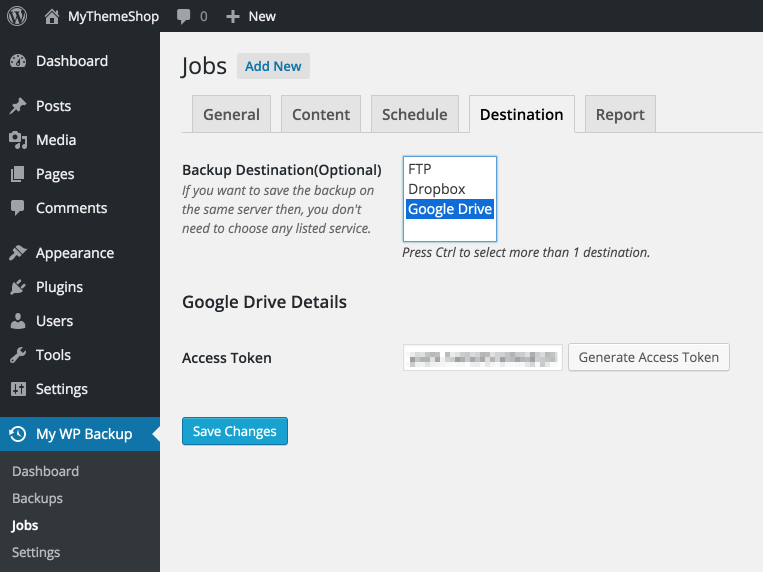Select FTP in destination list
Image resolution: width=763 pixels, height=572 pixels.
450,169
